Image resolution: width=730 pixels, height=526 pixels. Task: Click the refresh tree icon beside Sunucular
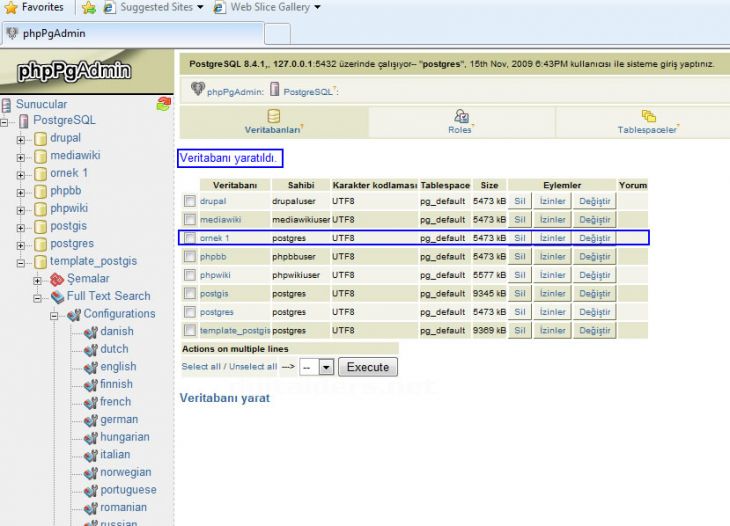[x=163, y=104]
